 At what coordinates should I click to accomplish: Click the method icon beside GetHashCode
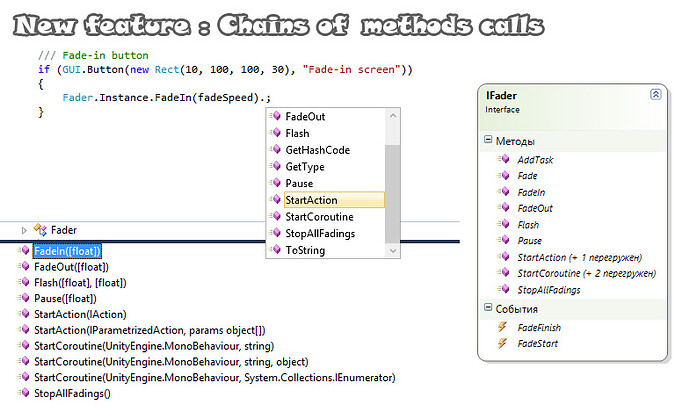point(275,150)
